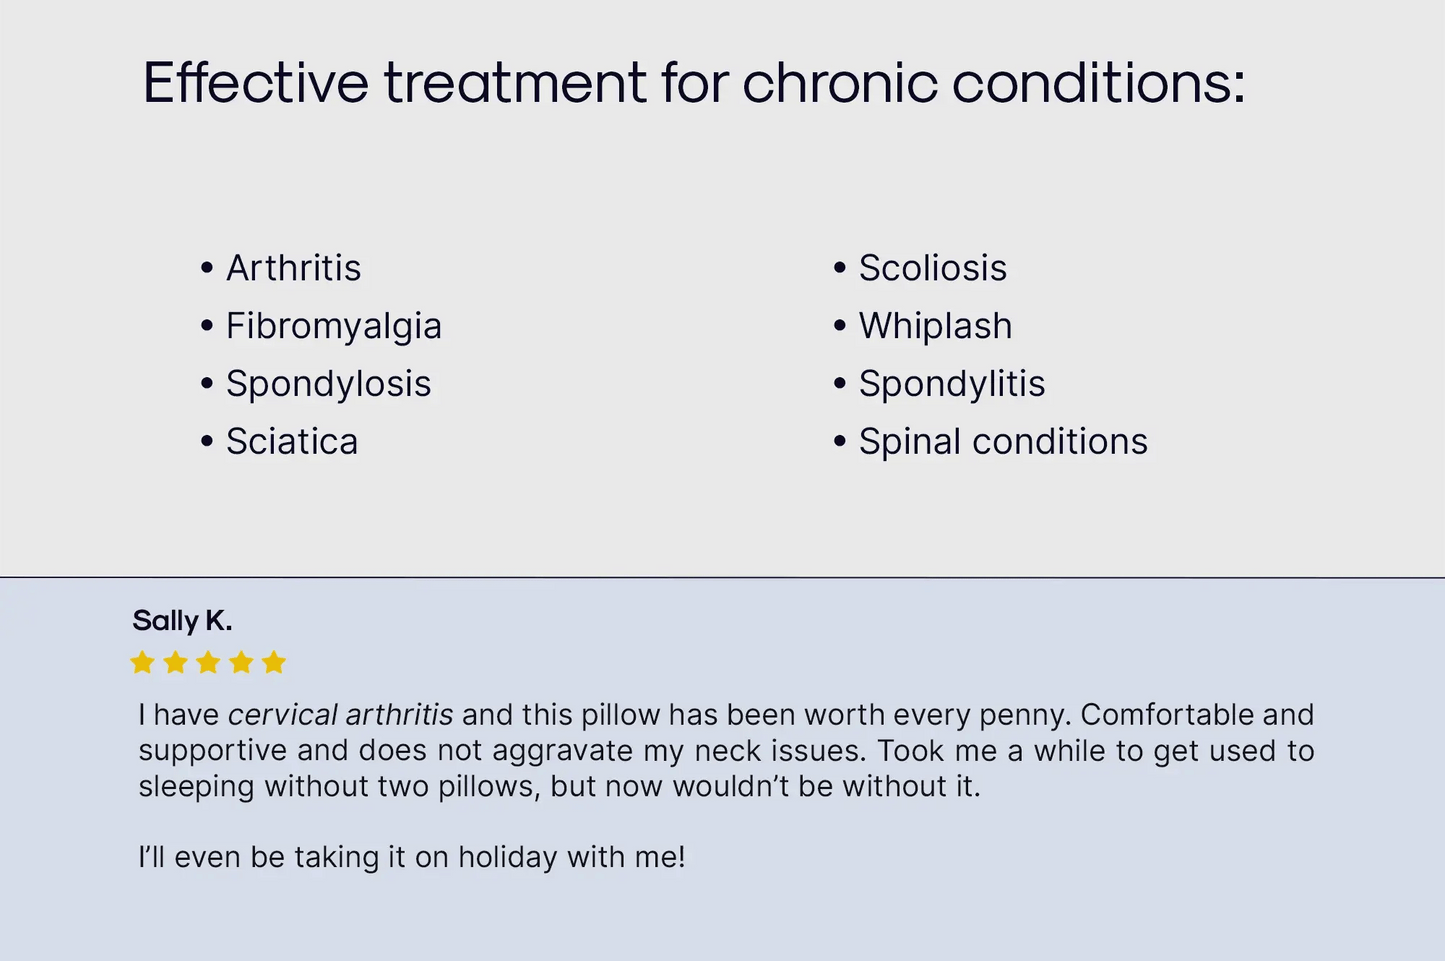Click the second gold rating star
Screen dimensions: 1445x961
[x=175, y=662]
